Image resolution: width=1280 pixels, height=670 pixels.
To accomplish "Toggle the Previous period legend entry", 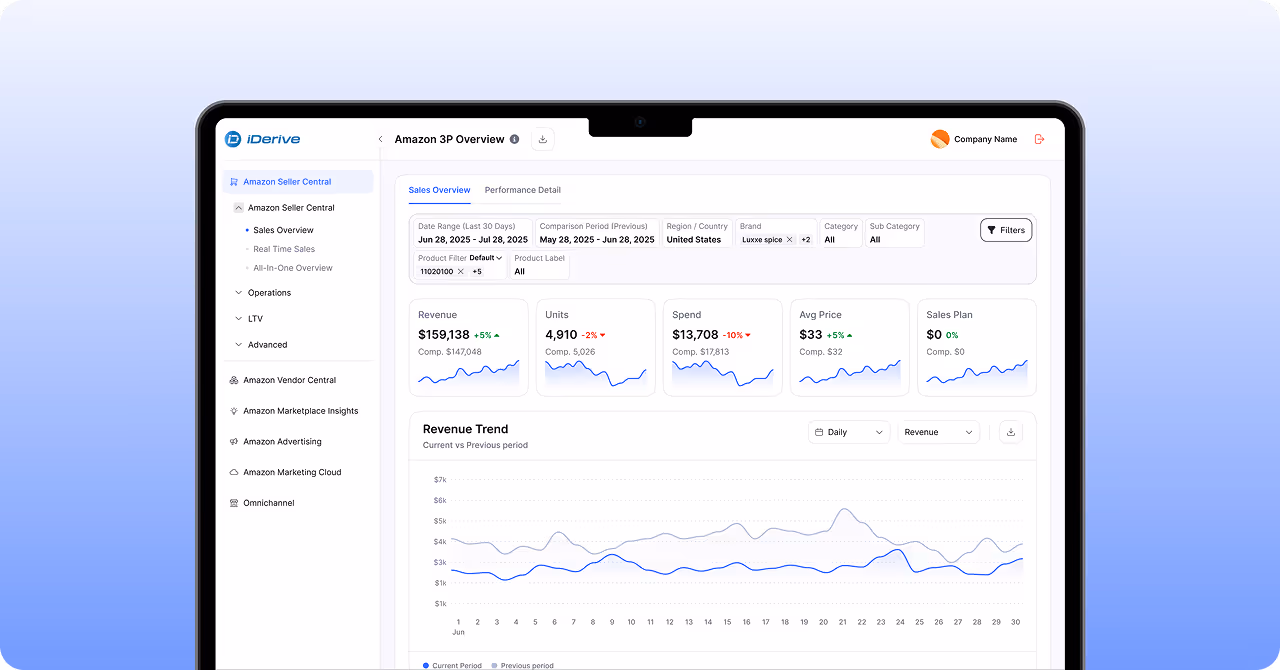I will click(522, 665).
